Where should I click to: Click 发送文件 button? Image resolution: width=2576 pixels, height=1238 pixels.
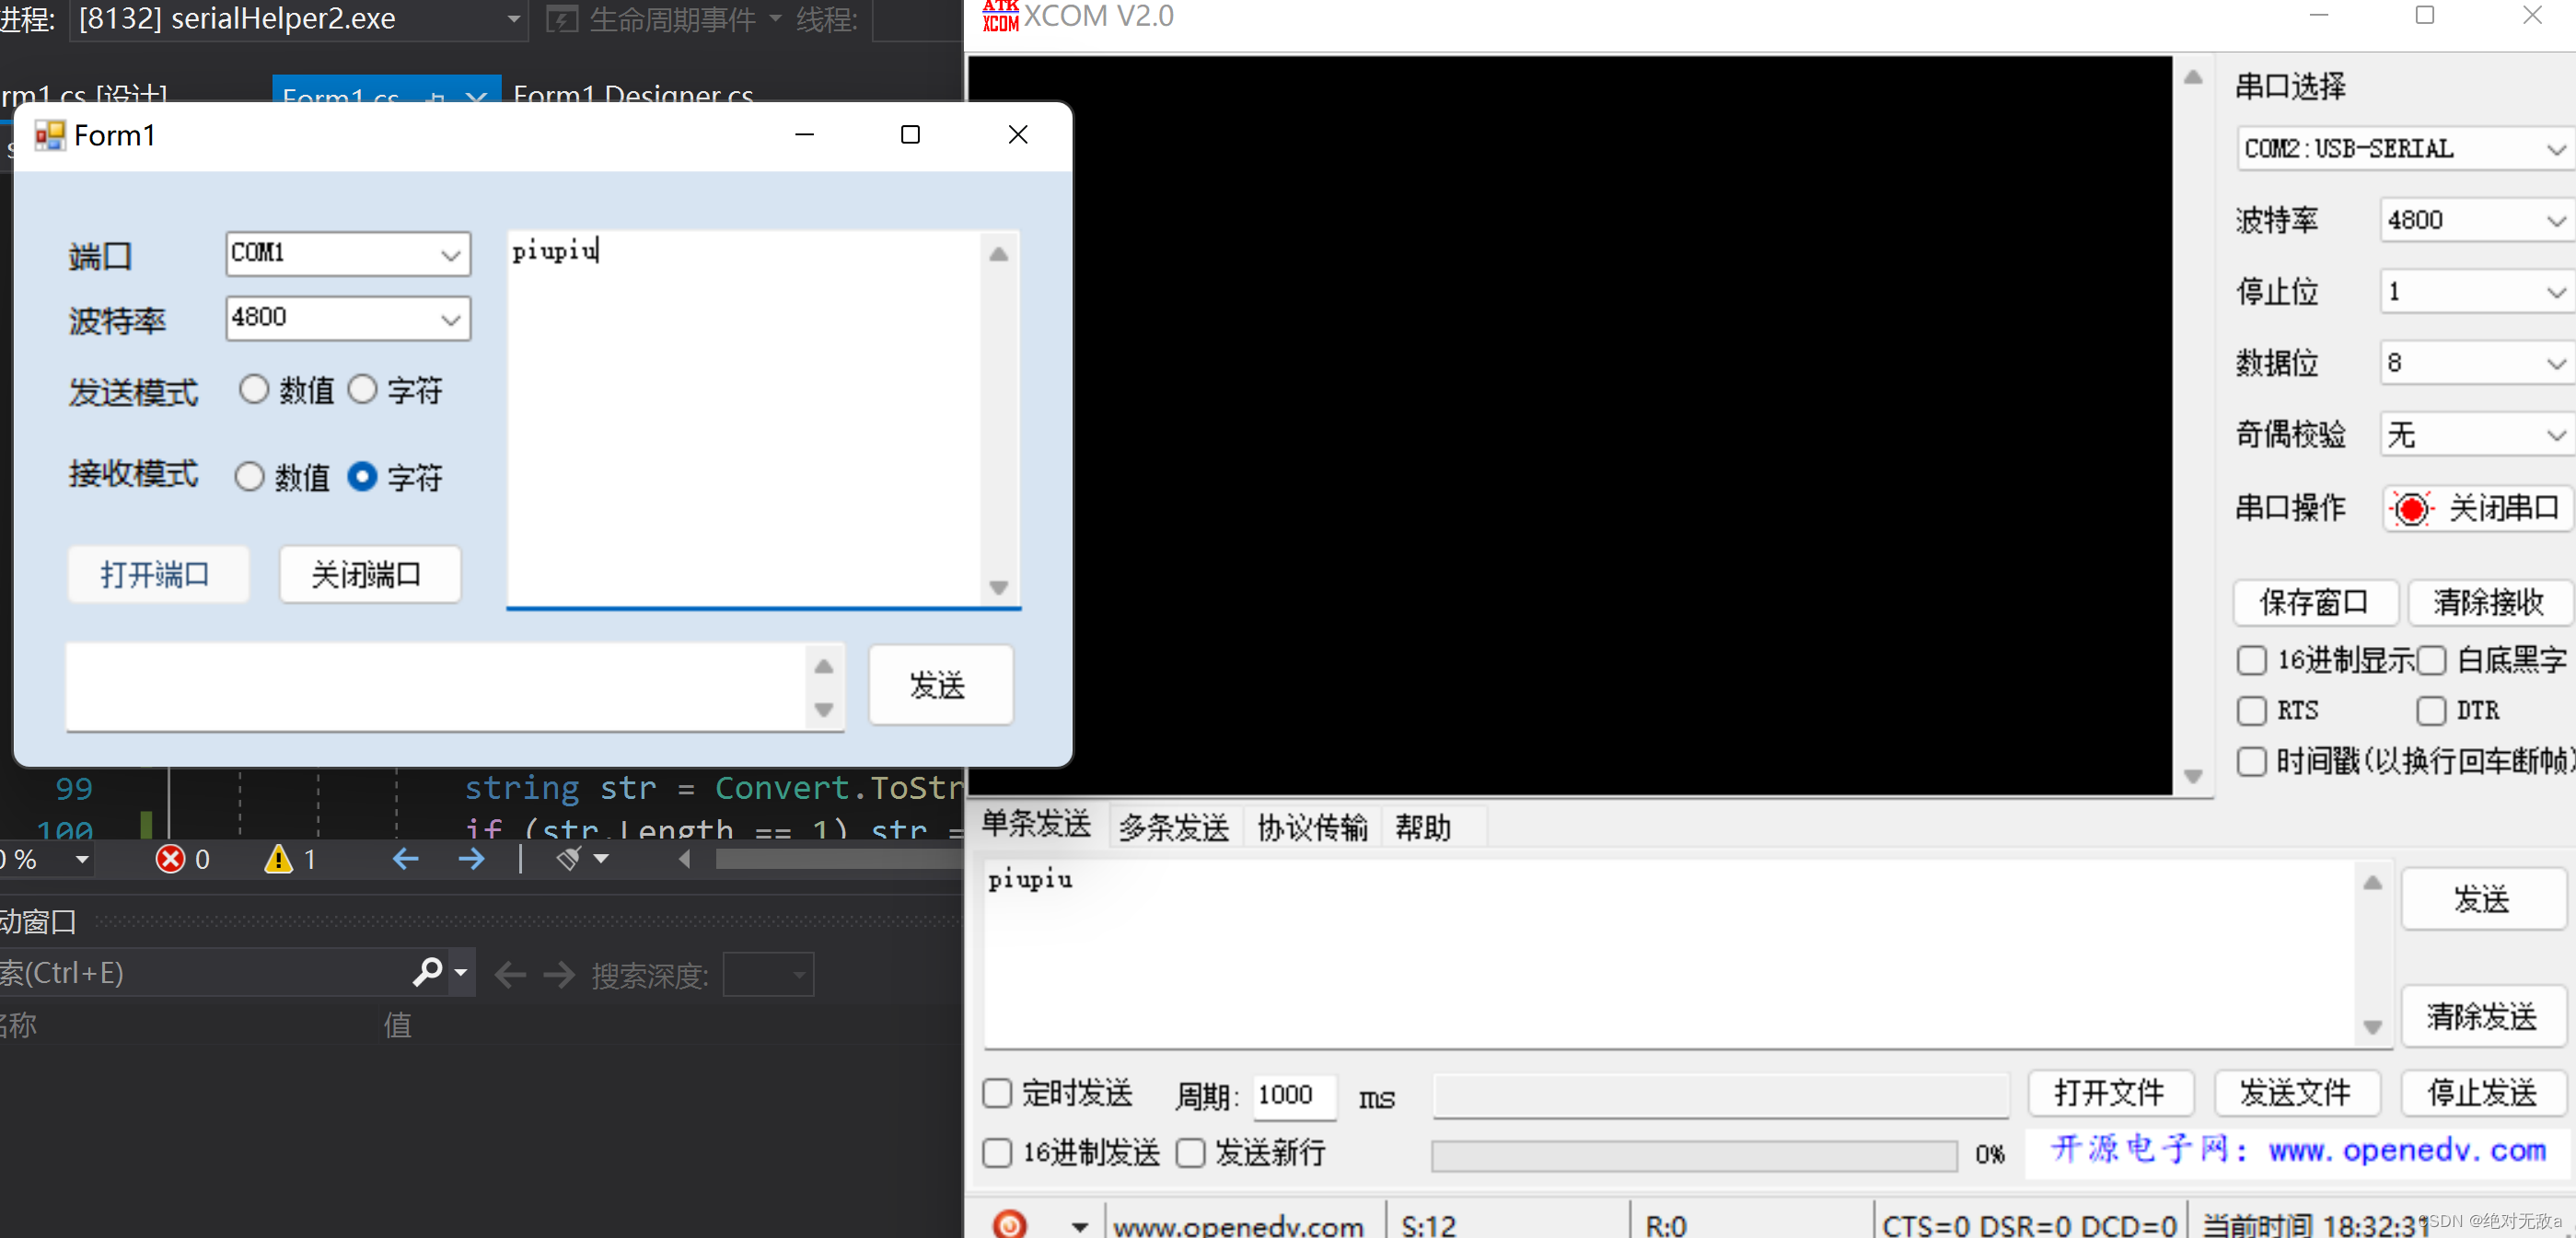click(x=2296, y=1093)
